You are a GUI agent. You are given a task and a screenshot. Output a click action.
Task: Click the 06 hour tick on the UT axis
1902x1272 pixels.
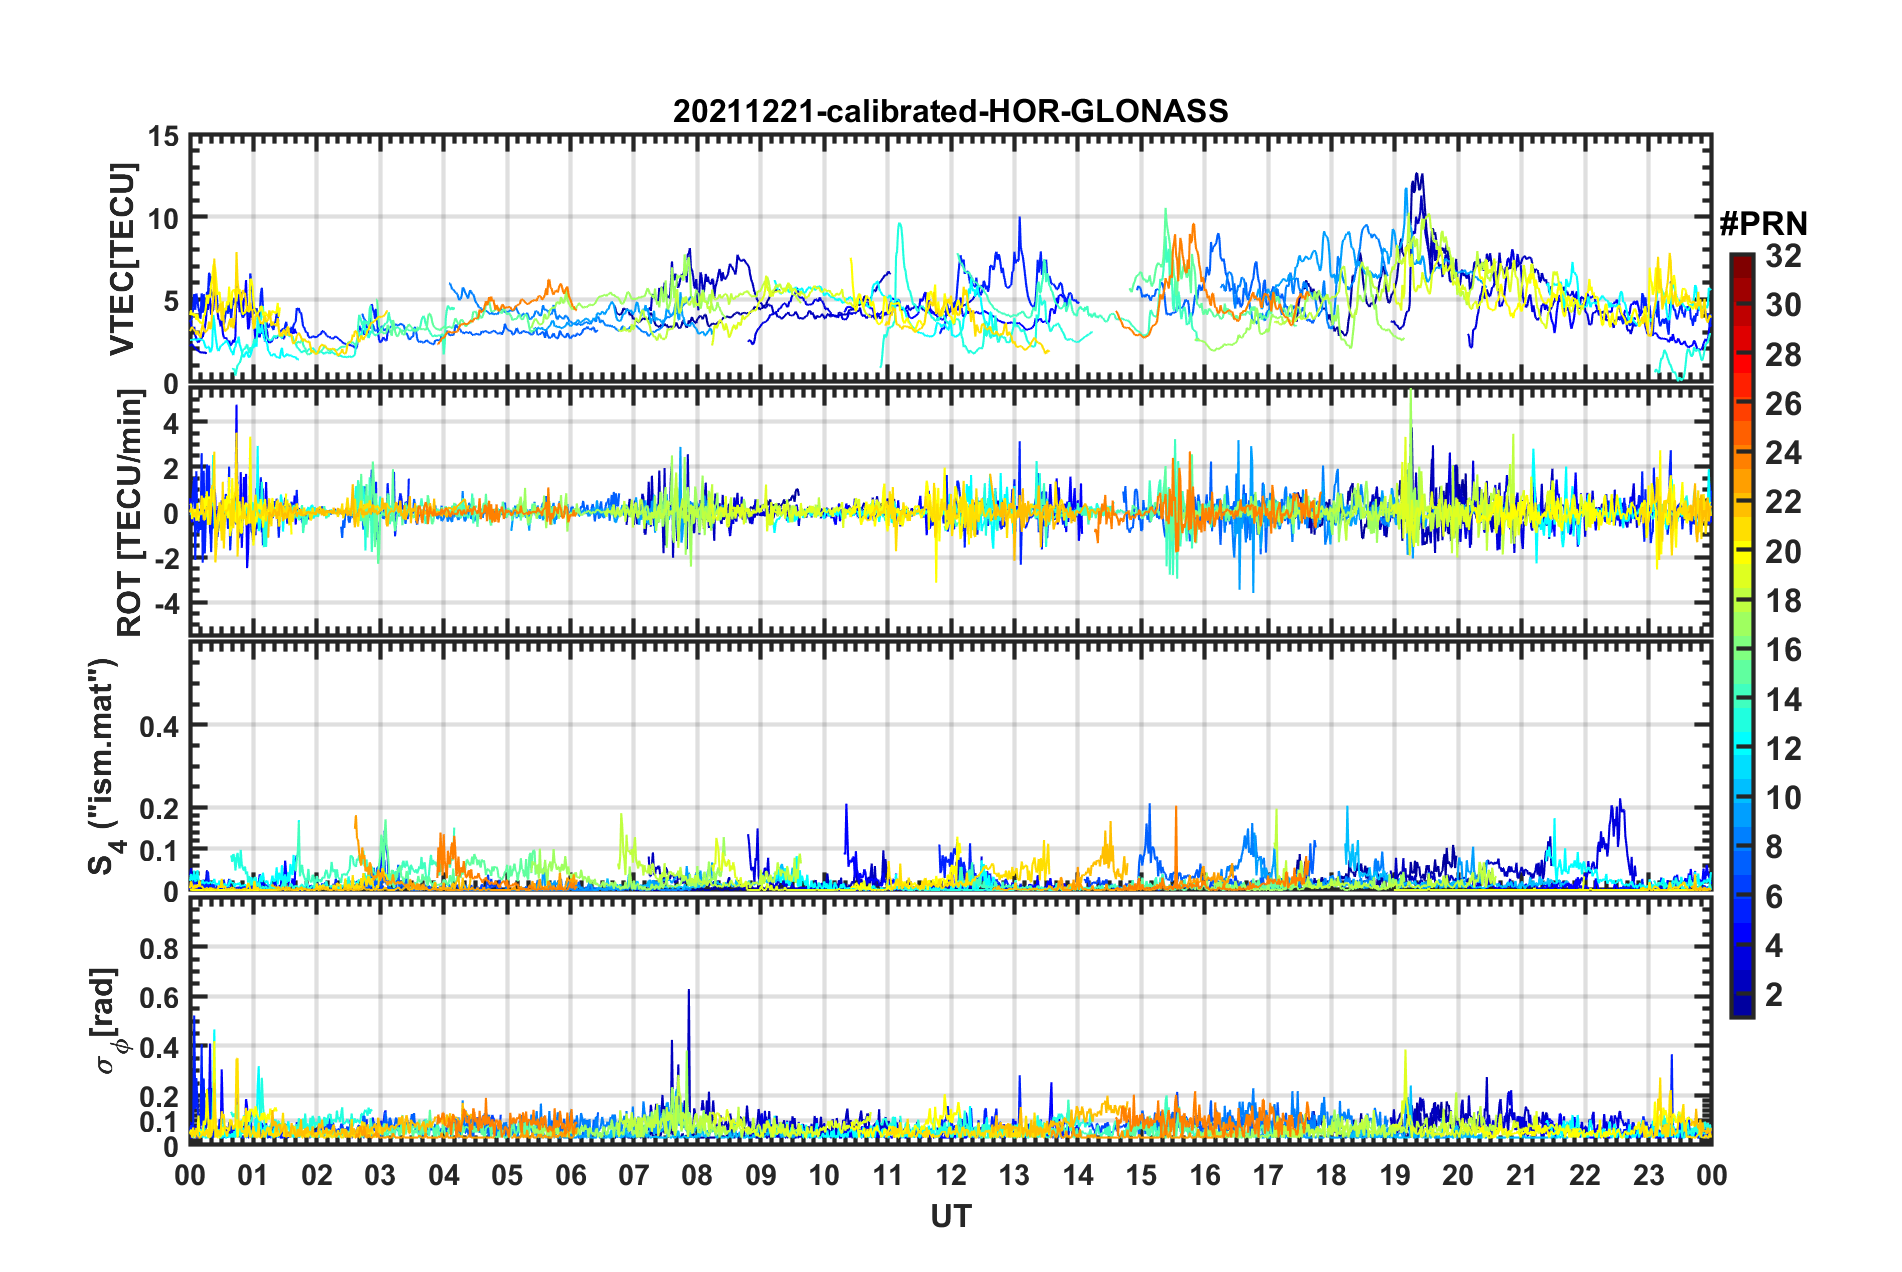571,1175
